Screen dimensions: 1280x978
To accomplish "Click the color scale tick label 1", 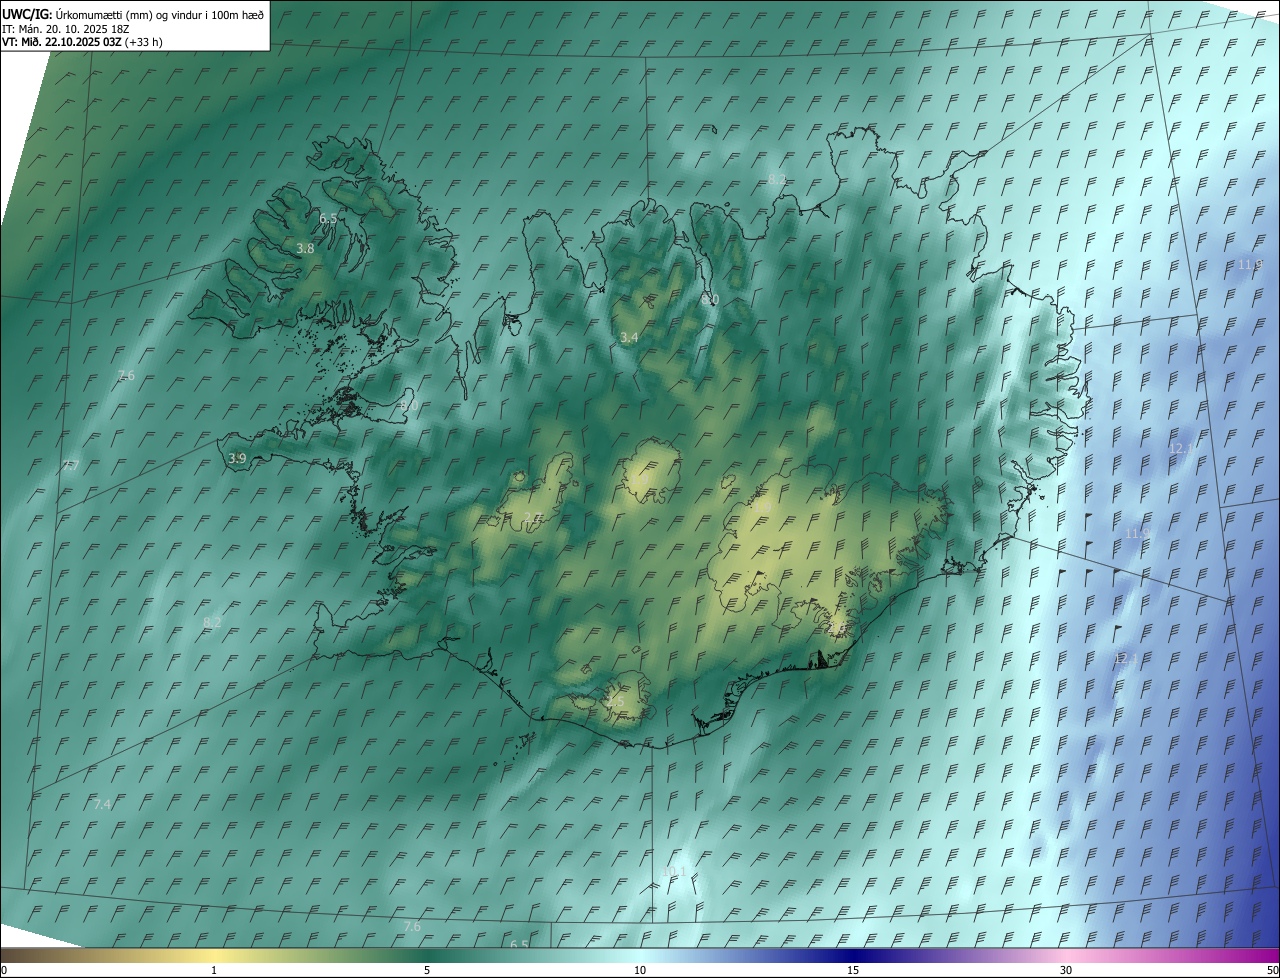I will pyautogui.click(x=214, y=970).
